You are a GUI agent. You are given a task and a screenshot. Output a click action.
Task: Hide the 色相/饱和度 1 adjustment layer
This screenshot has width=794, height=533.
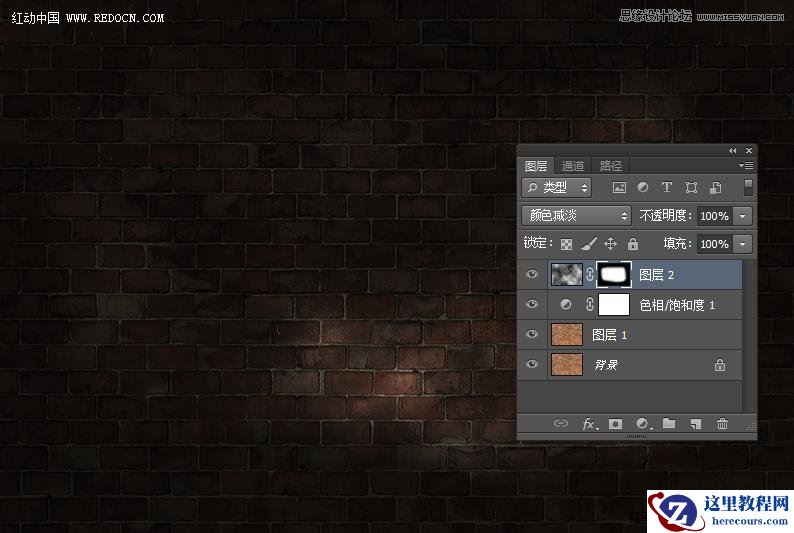(532, 304)
